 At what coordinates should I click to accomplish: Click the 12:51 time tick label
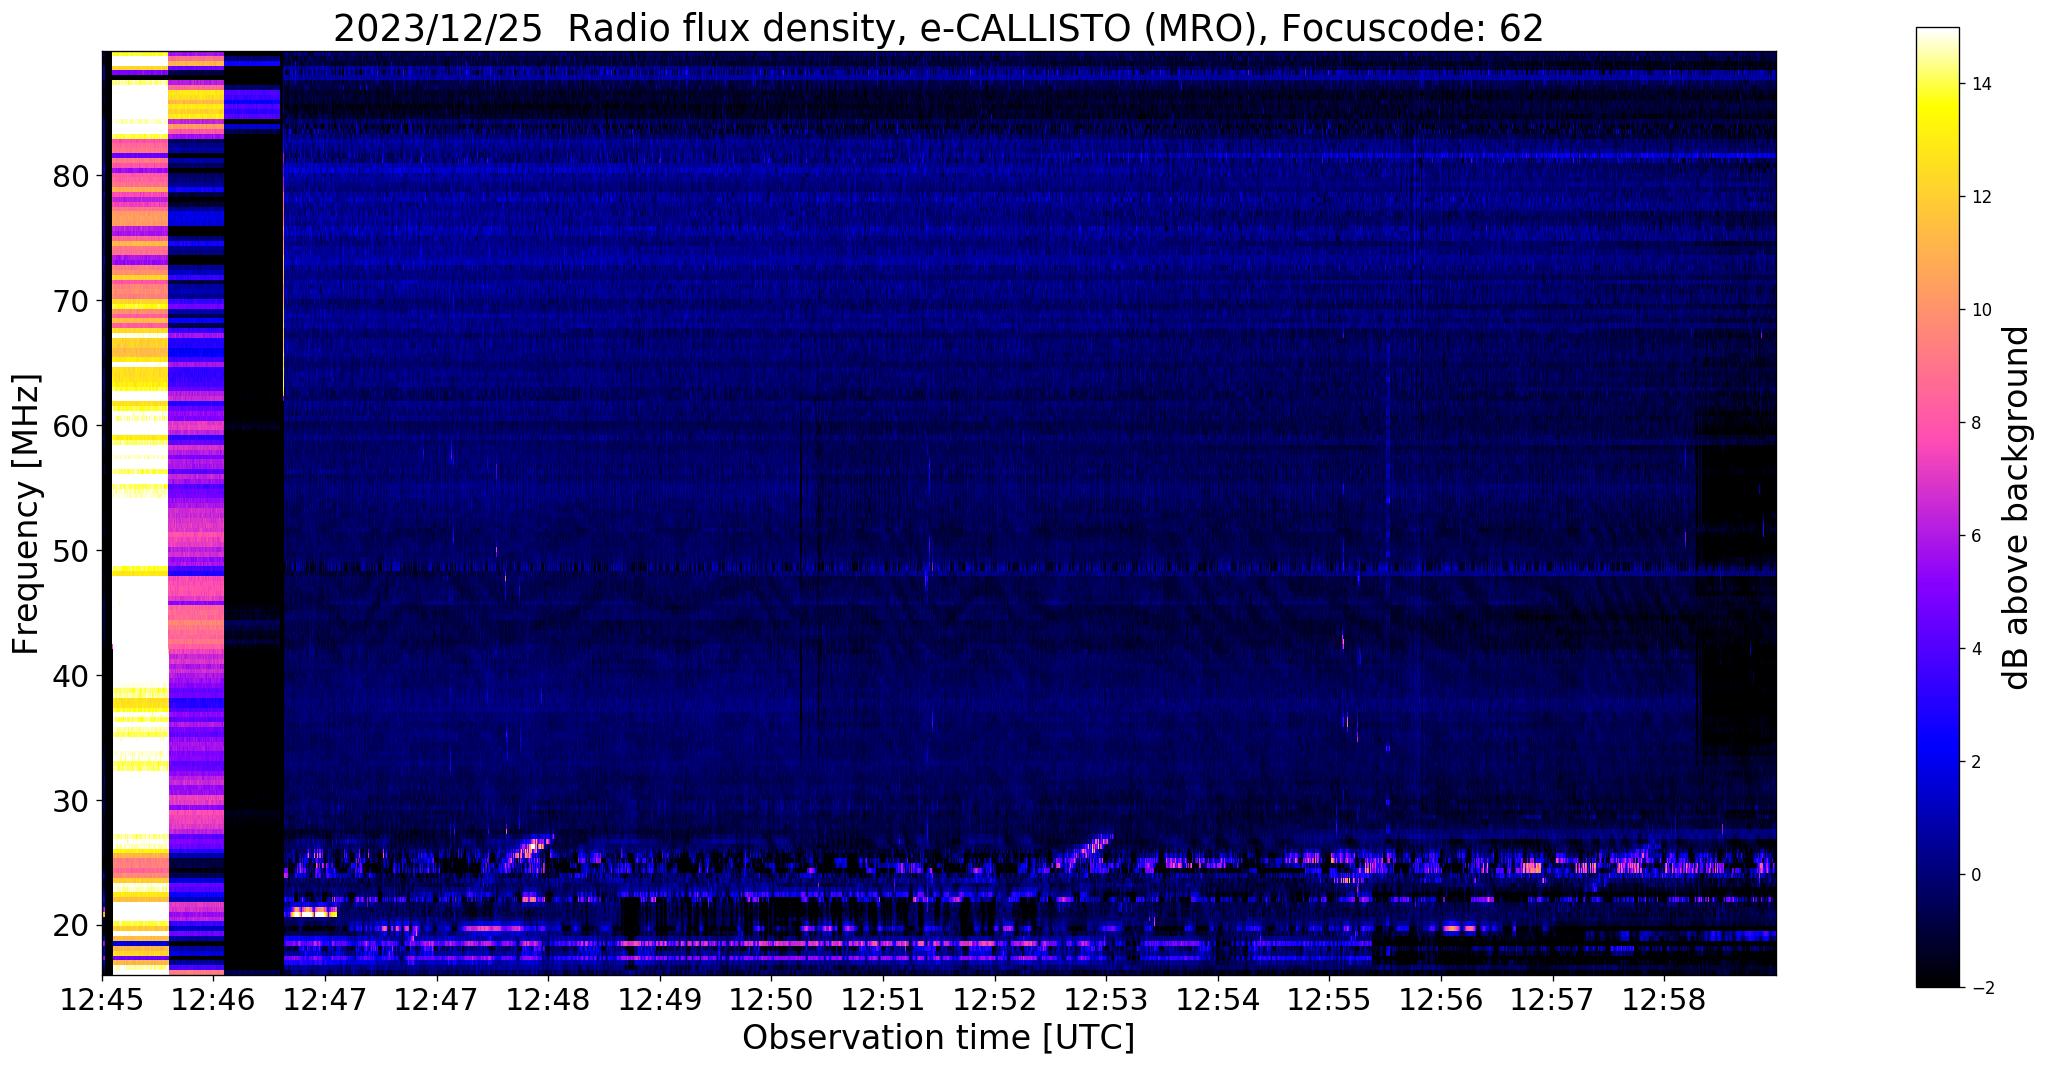click(x=883, y=1000)
